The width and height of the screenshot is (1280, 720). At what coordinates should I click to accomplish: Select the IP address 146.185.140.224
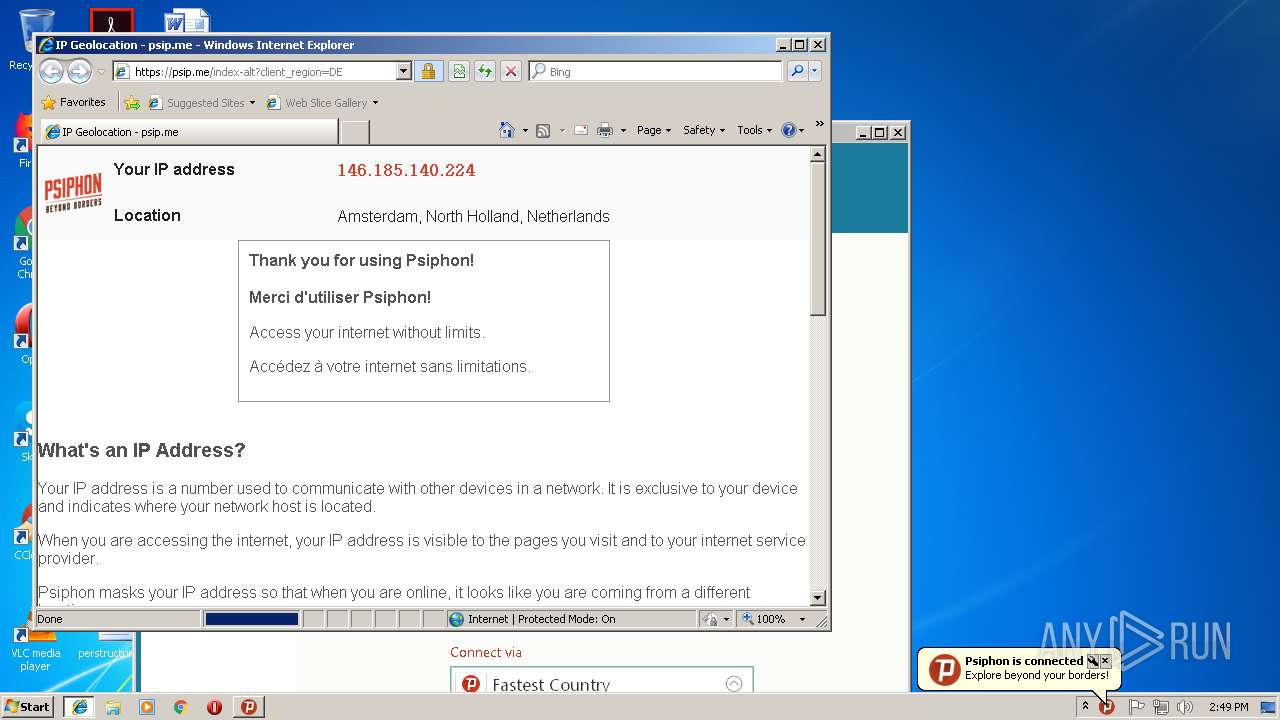pyautogui.click(x=406, y=170)
